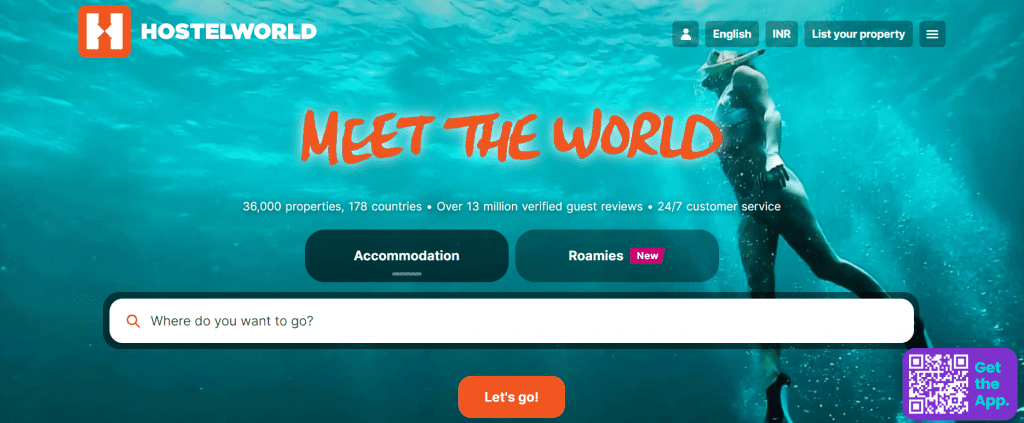
Task: Click the List your property button
Action: [x=859, y=35]
